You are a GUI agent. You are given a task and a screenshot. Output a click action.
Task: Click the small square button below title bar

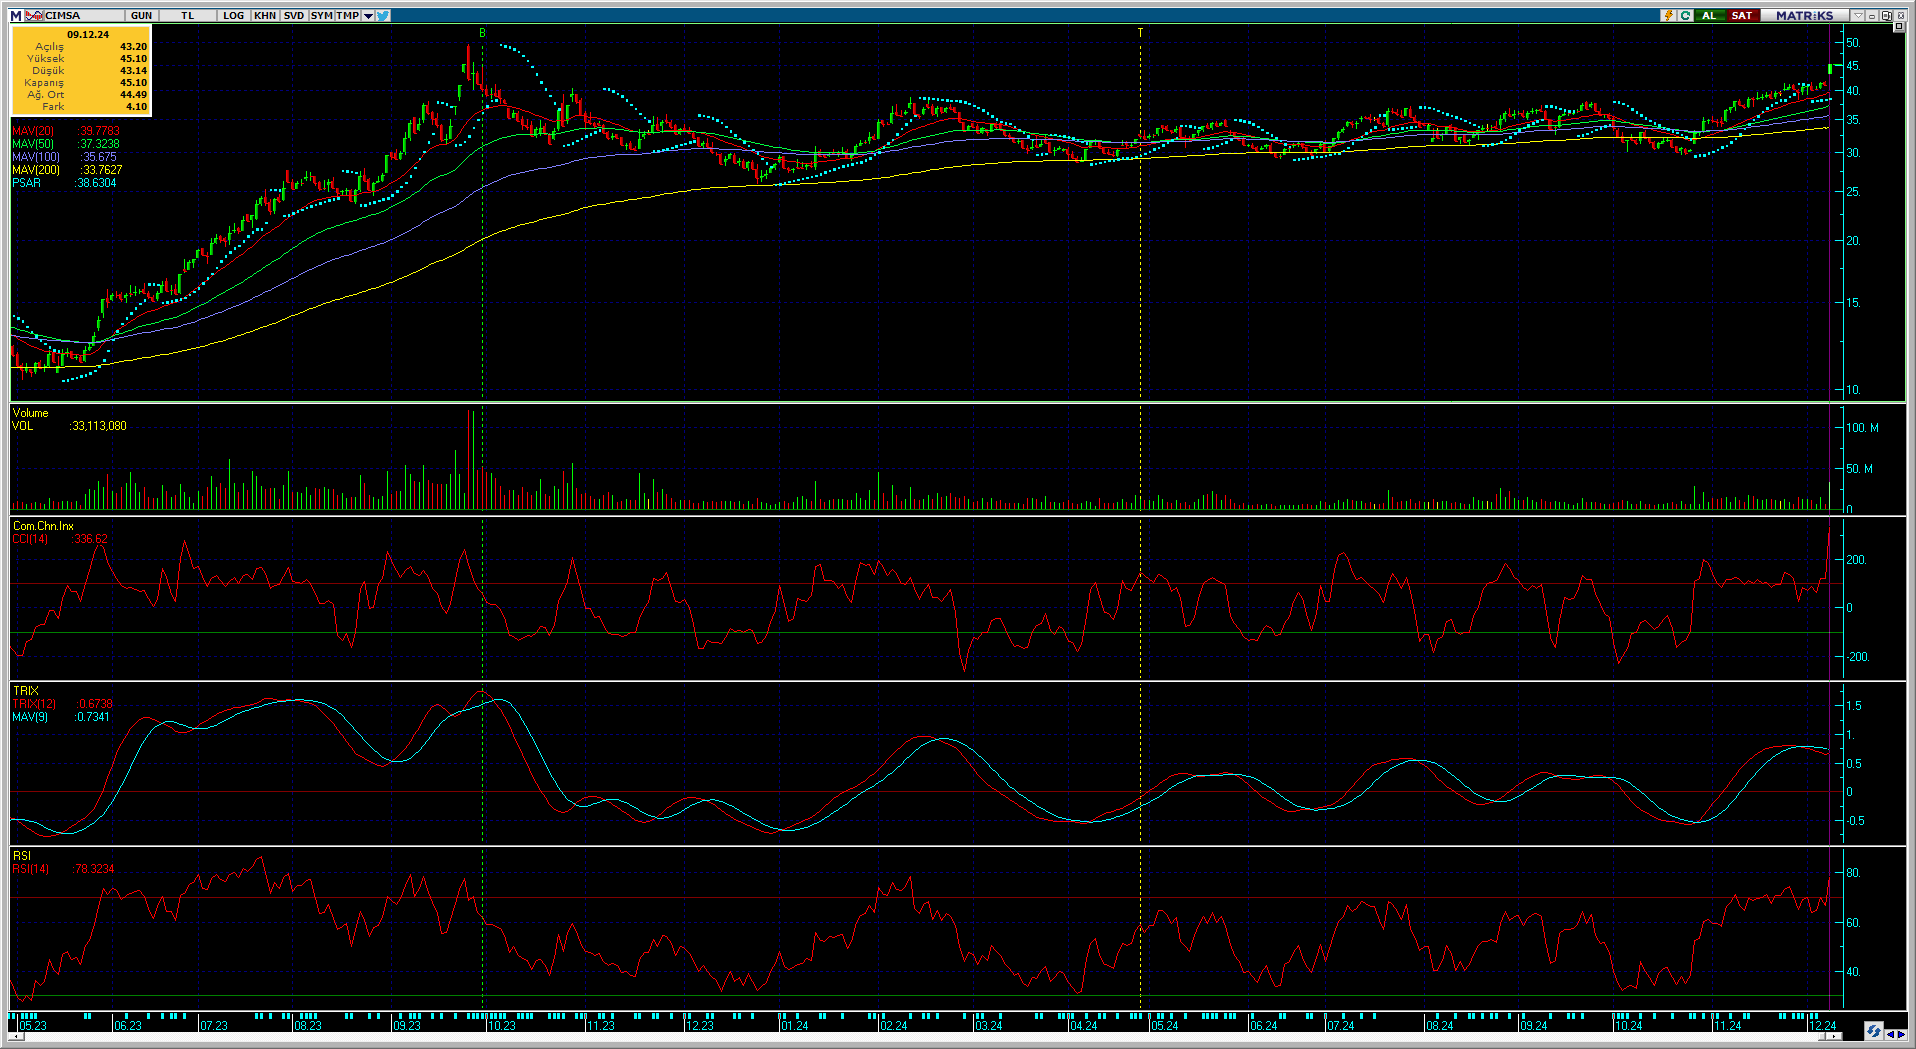[x=1899, y=27]
